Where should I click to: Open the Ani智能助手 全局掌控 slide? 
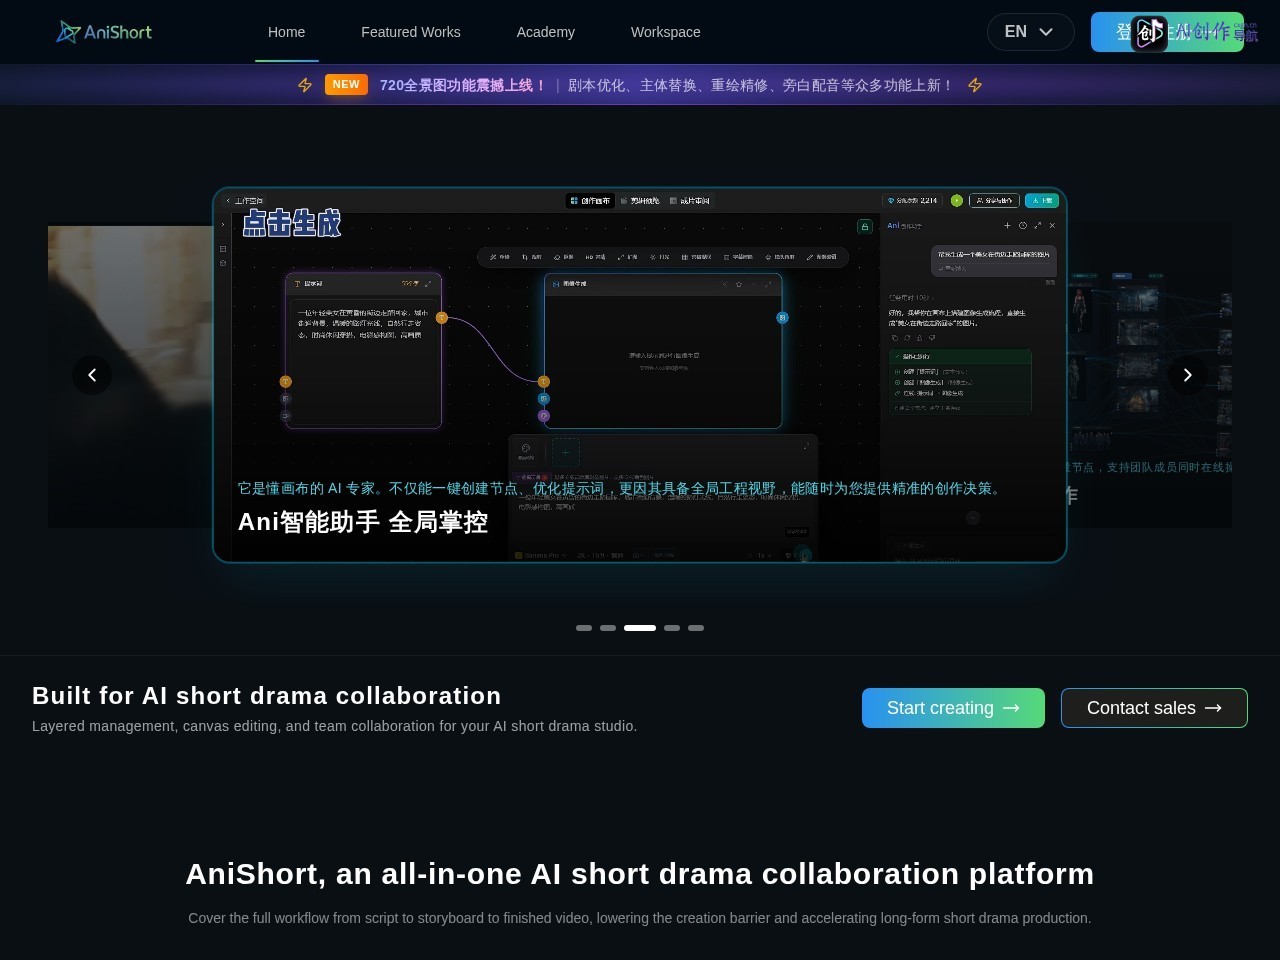[640, 375]
